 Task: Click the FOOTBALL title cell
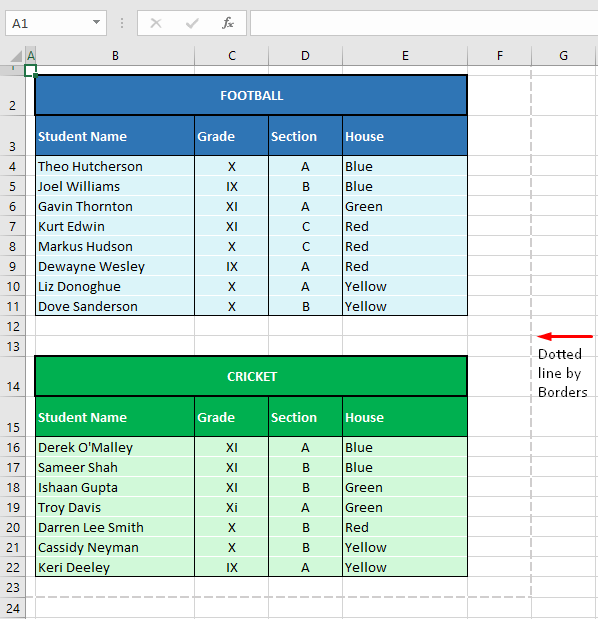[x=251, y=95]
